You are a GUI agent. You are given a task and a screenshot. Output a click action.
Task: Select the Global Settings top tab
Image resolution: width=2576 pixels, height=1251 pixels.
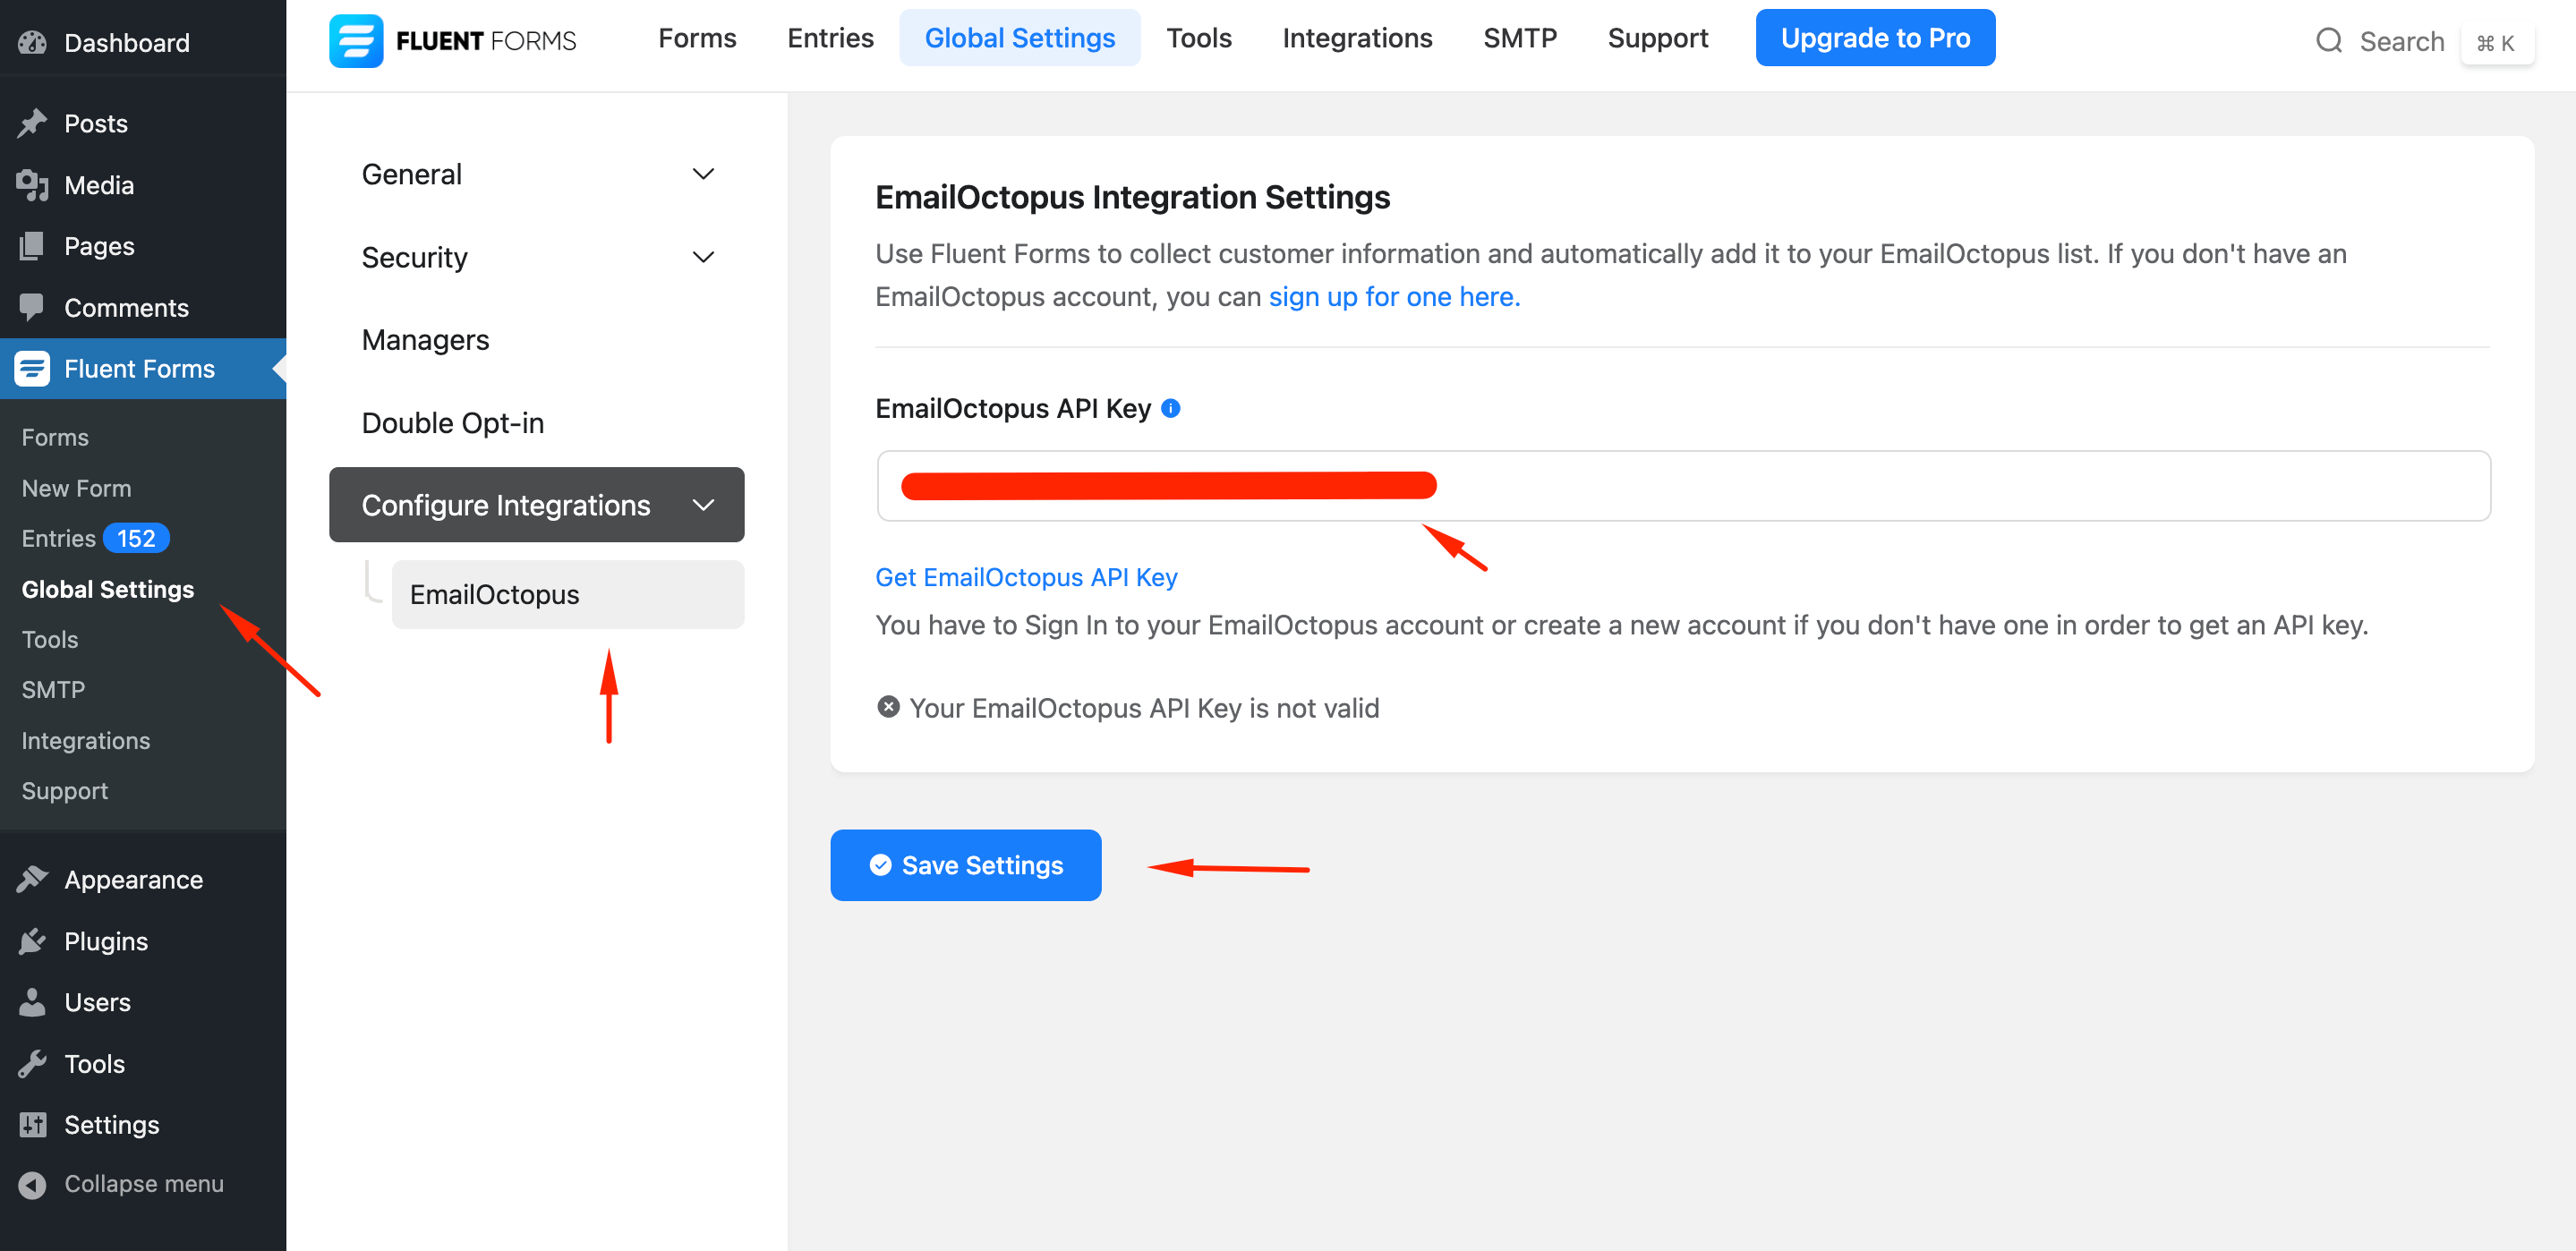pyautogui.click(x=1019, y=38)
